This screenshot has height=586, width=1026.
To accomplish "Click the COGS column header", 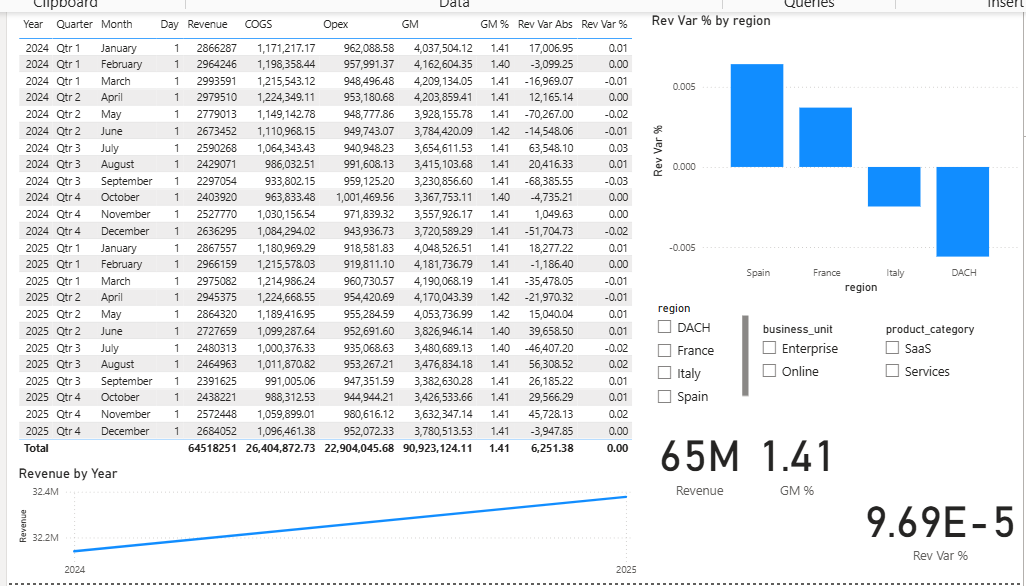I will point(258,24).
